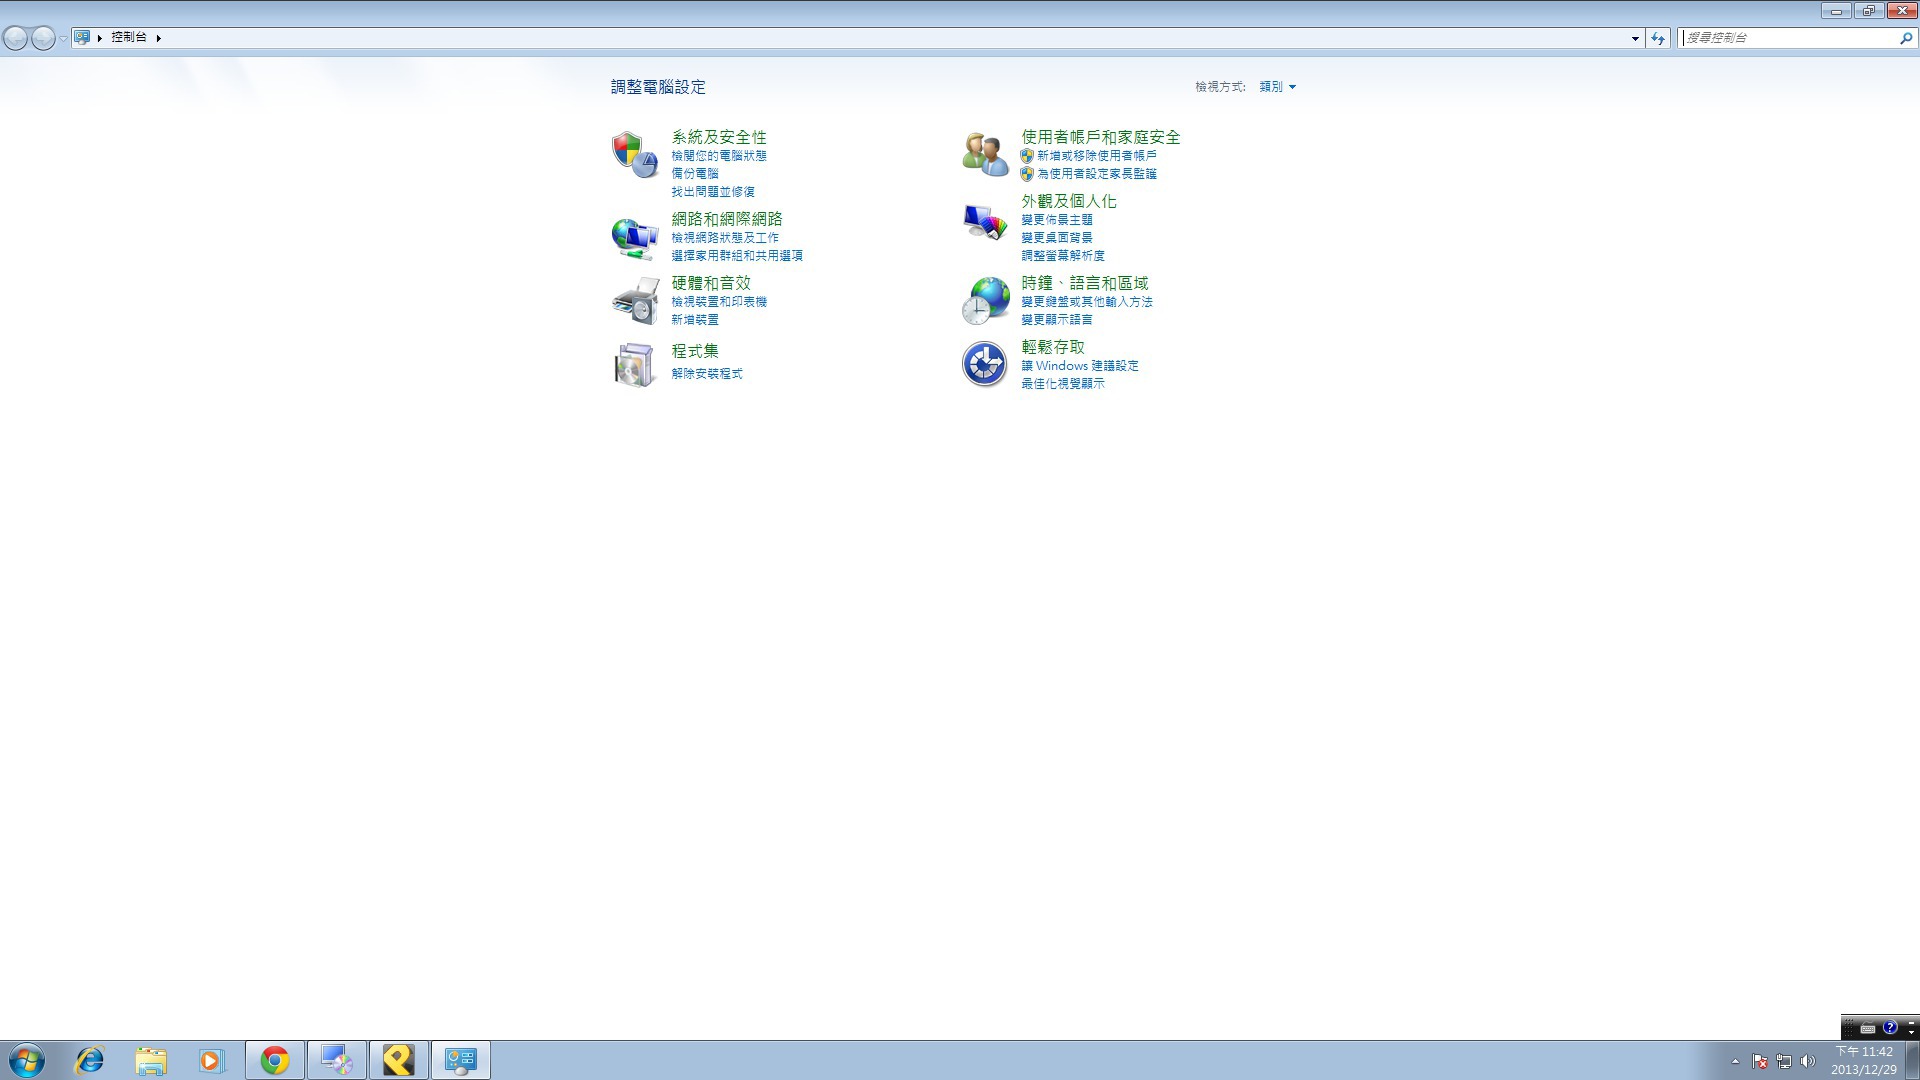Viewport: 1920px width, 1080px height.
Task: Open Windows Media Player from taskbar
Action: tap(211, 1060)
